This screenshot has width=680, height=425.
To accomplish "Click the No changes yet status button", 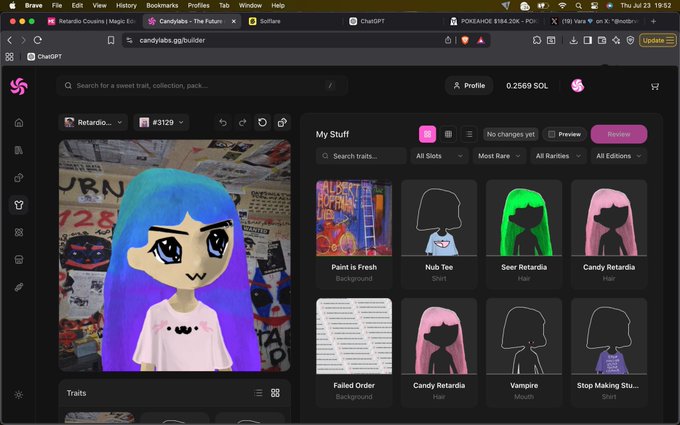I will point(510,134).
